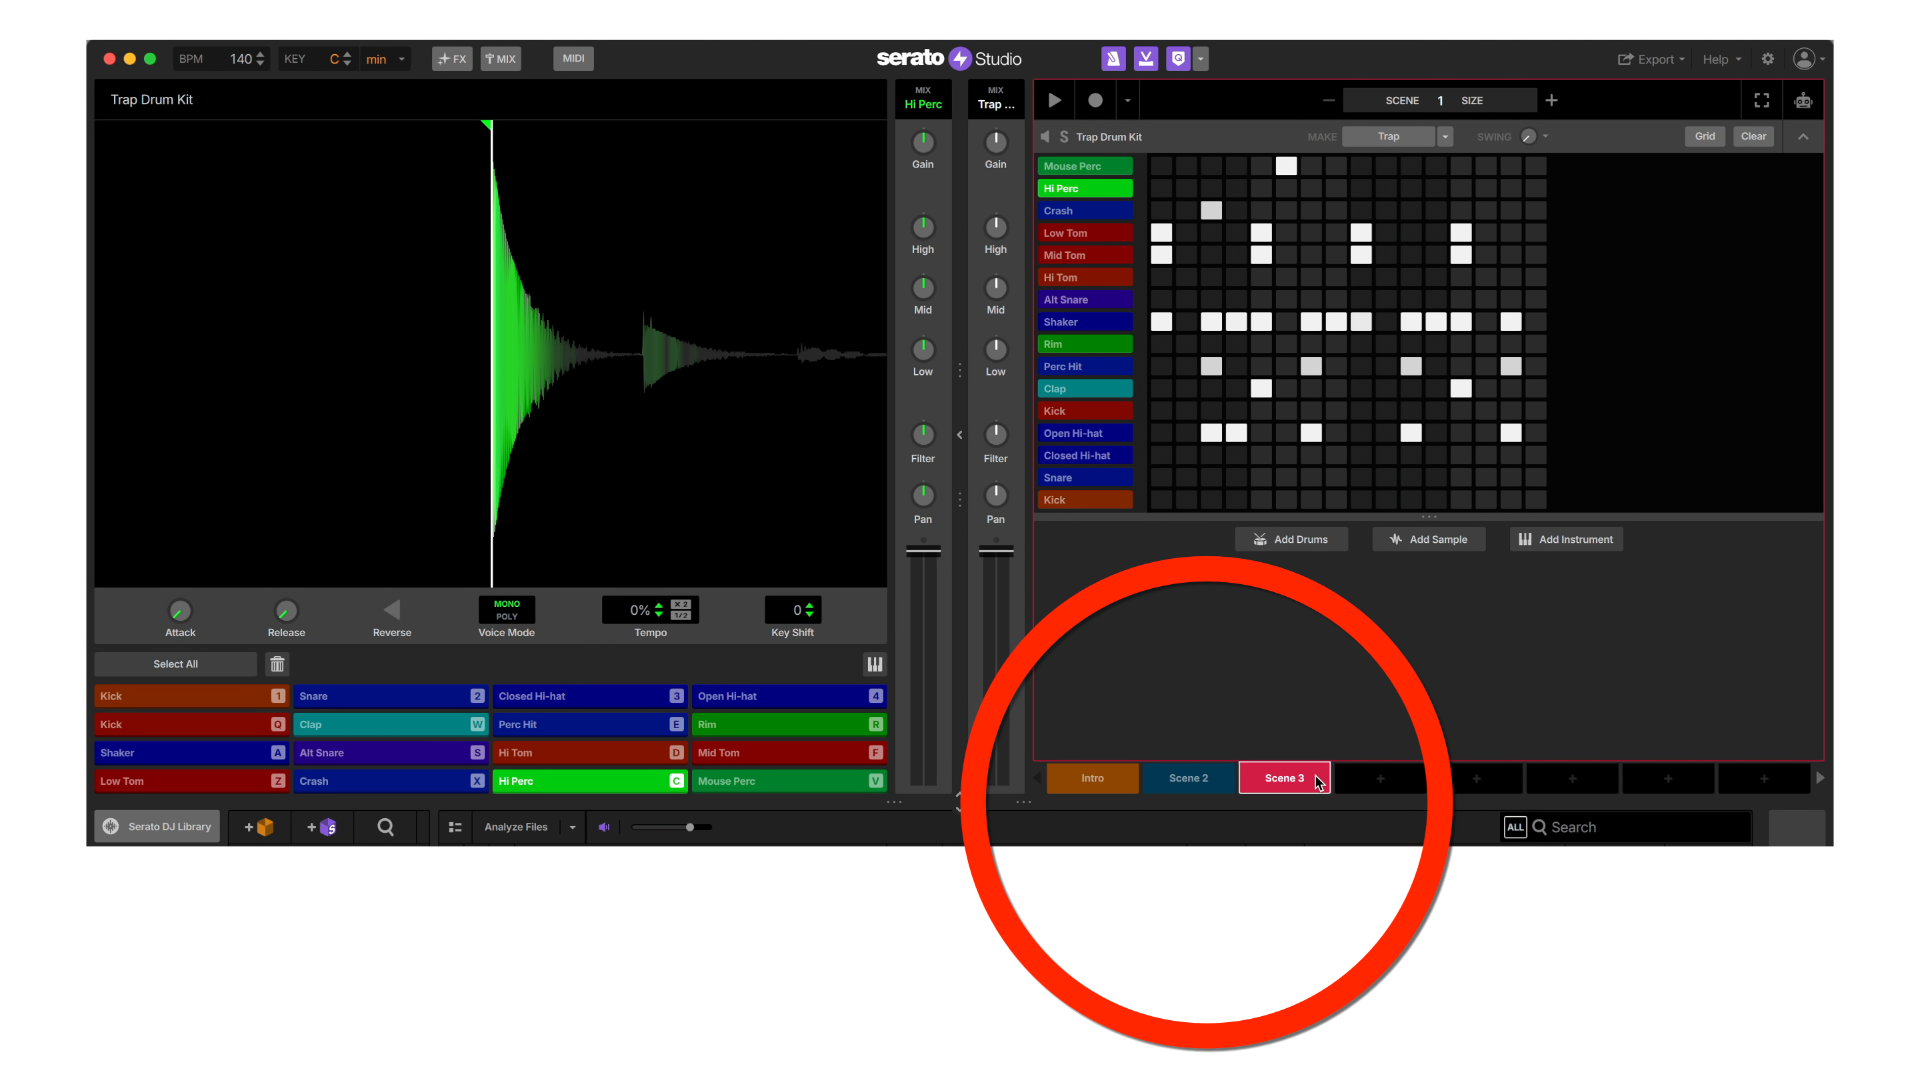Click the Record button in the sequencer

[1095, 100]
